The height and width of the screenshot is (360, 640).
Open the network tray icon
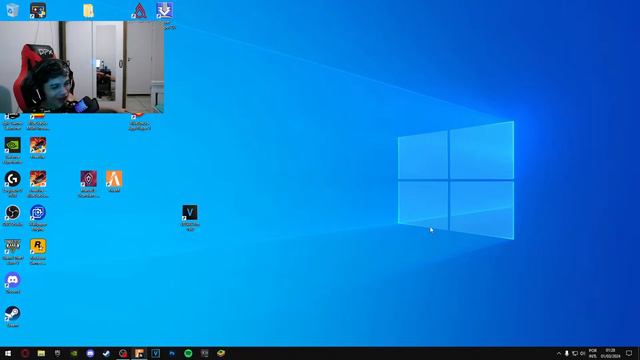(575, 353)
